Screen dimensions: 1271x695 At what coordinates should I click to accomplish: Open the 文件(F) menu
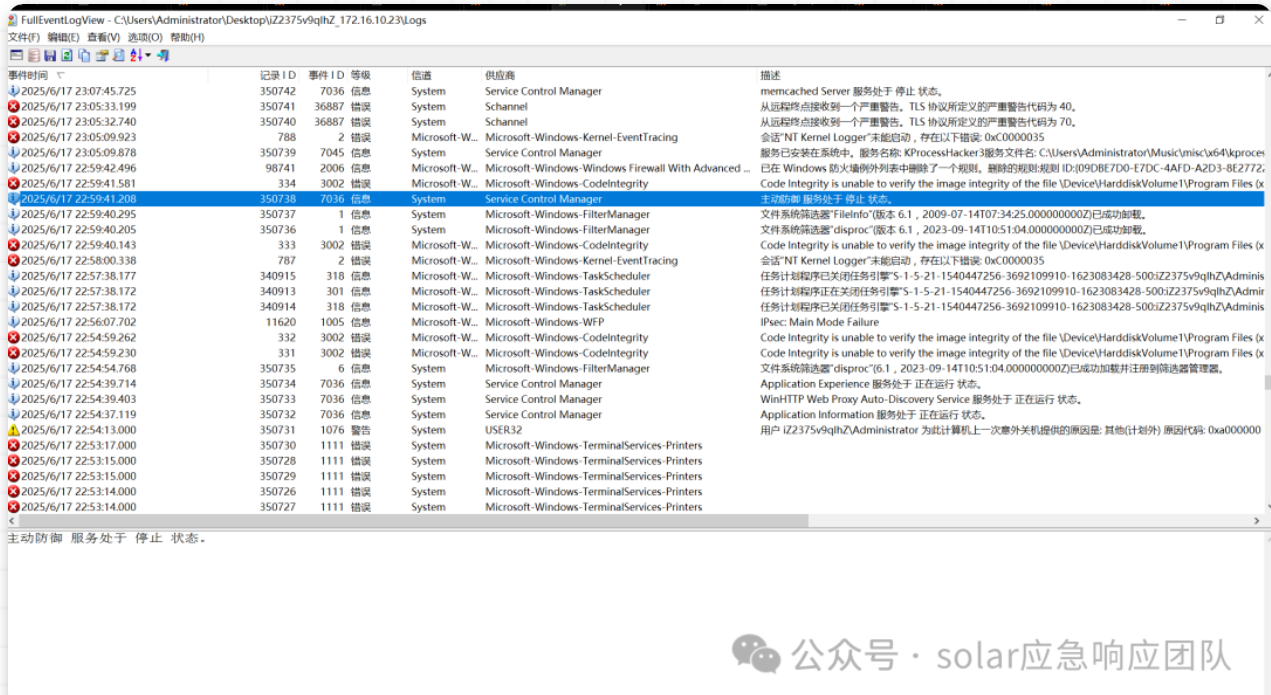tap(24, 37)
